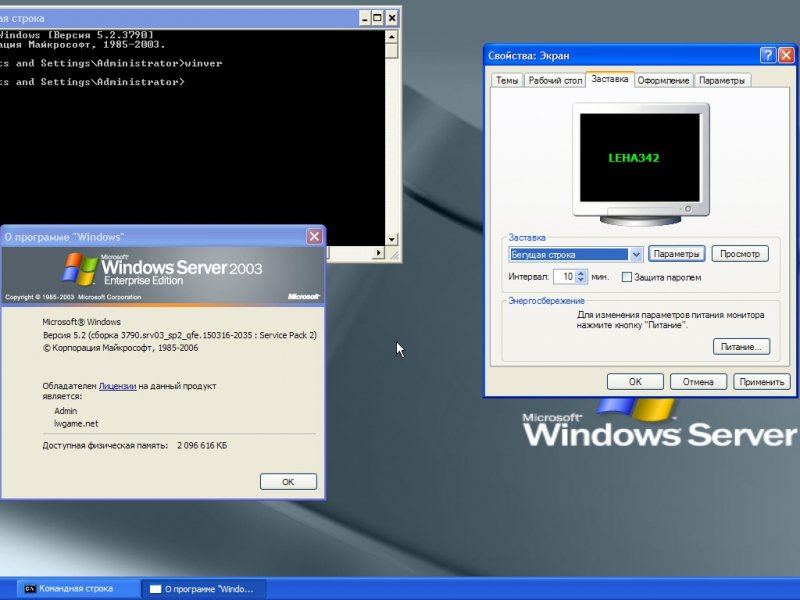Viewport: 800px width, 600px height.
Task: Close the Command Prompt window
Action: tap(391, 19)
